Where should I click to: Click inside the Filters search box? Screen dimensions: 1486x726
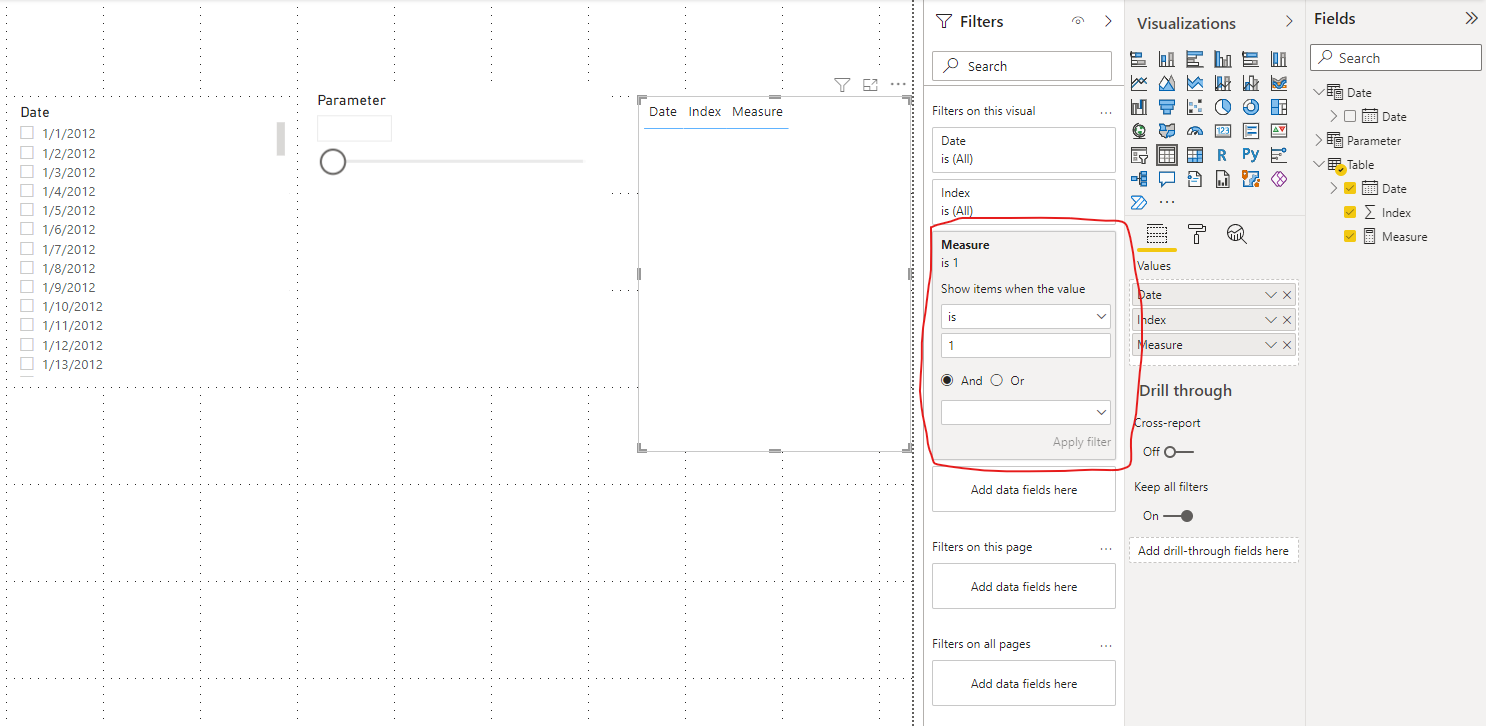1021,65
